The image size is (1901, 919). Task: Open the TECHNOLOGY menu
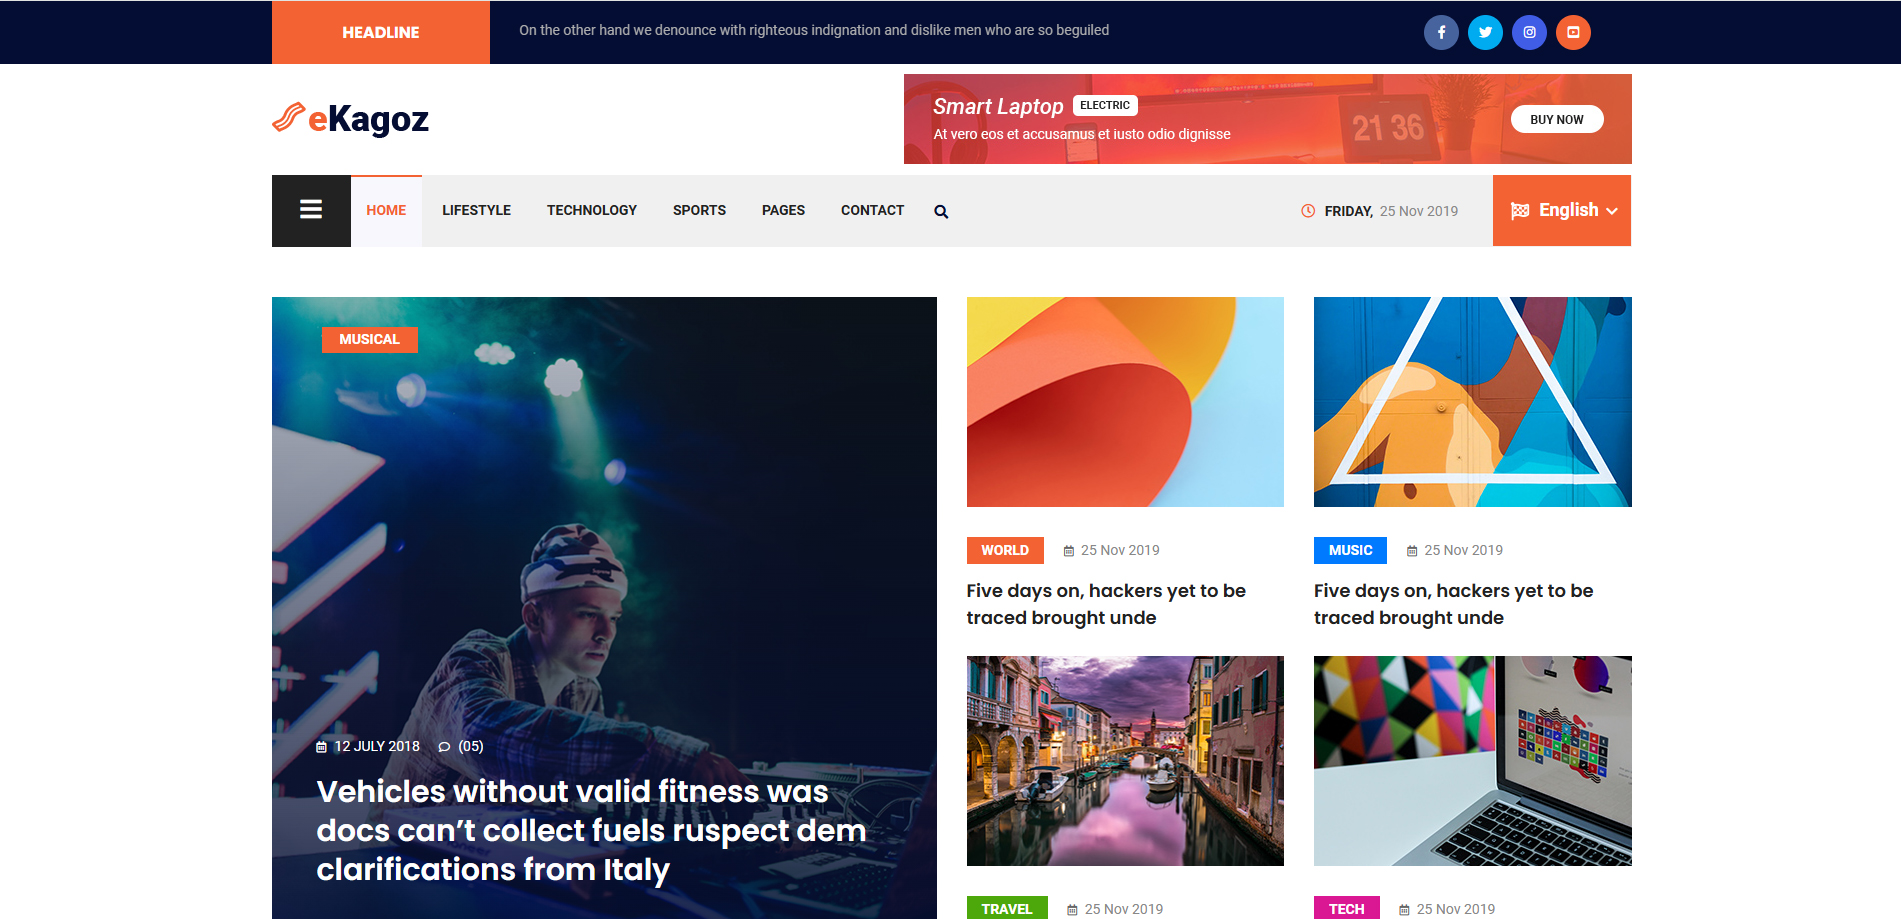pyautogui.click(x=592, y=210)
